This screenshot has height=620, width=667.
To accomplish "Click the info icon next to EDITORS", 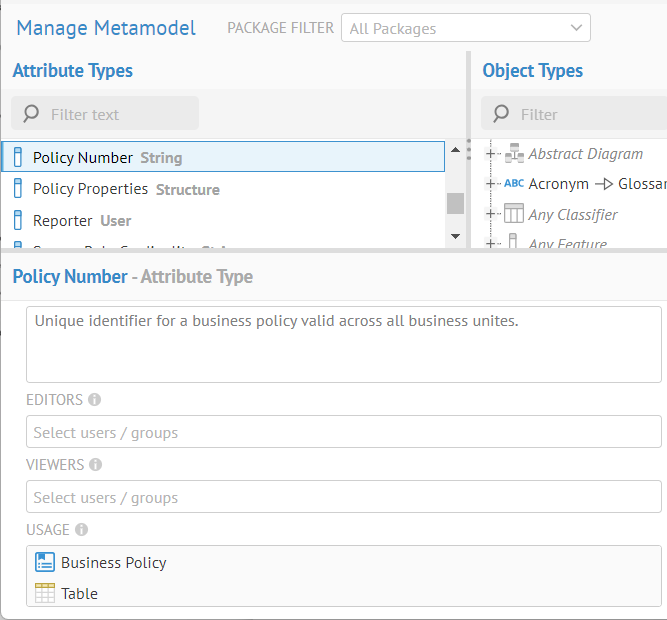I will point(95,400).
